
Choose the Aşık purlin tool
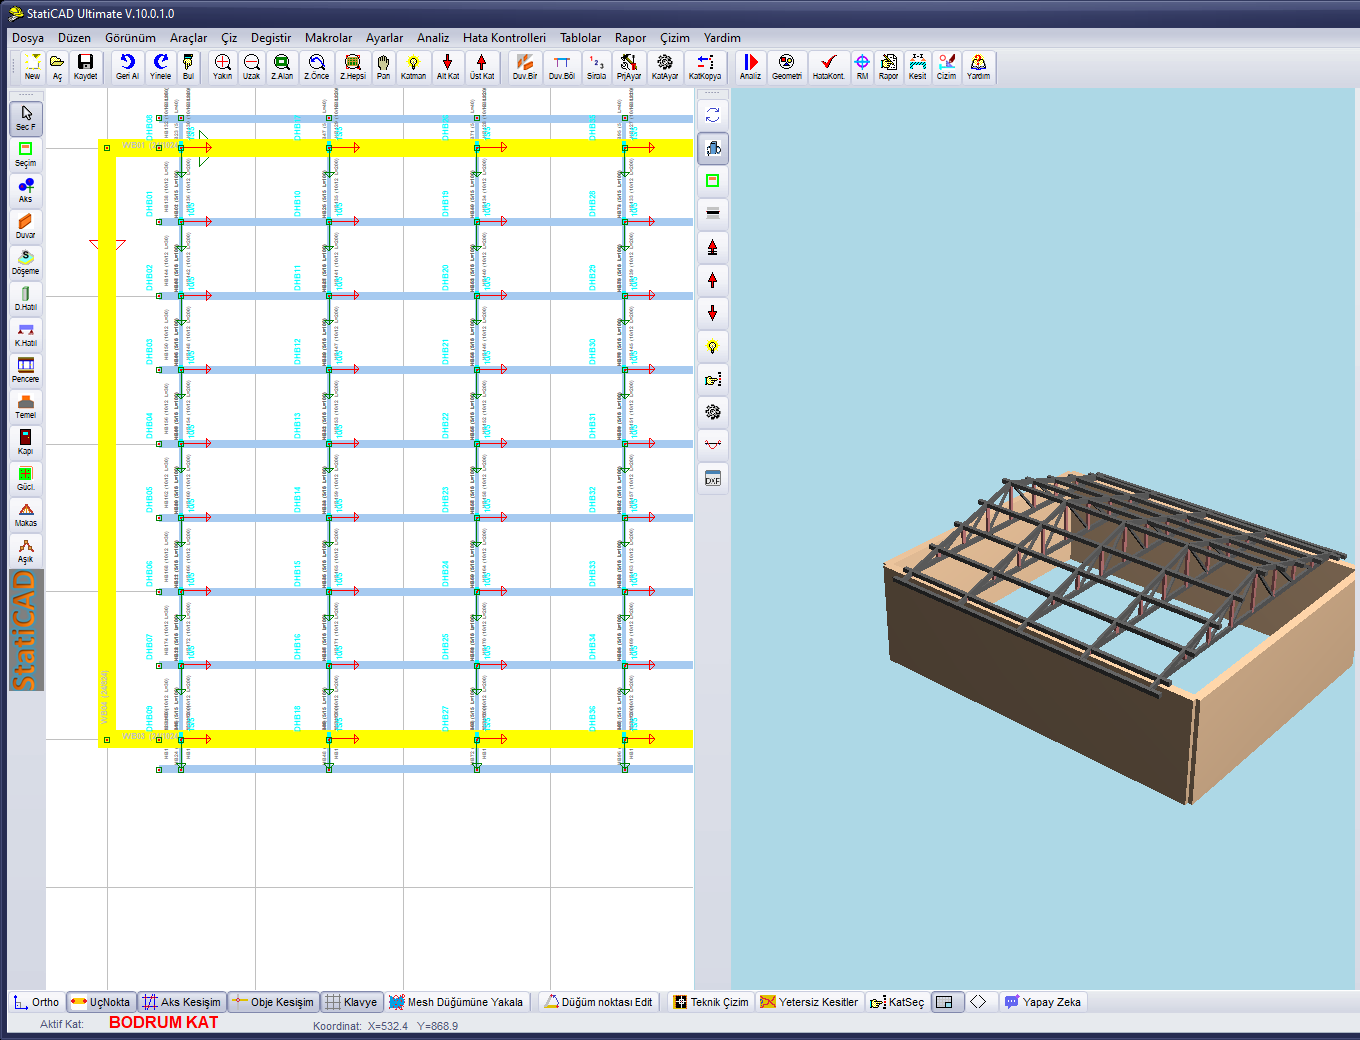(x=26, y=550)
